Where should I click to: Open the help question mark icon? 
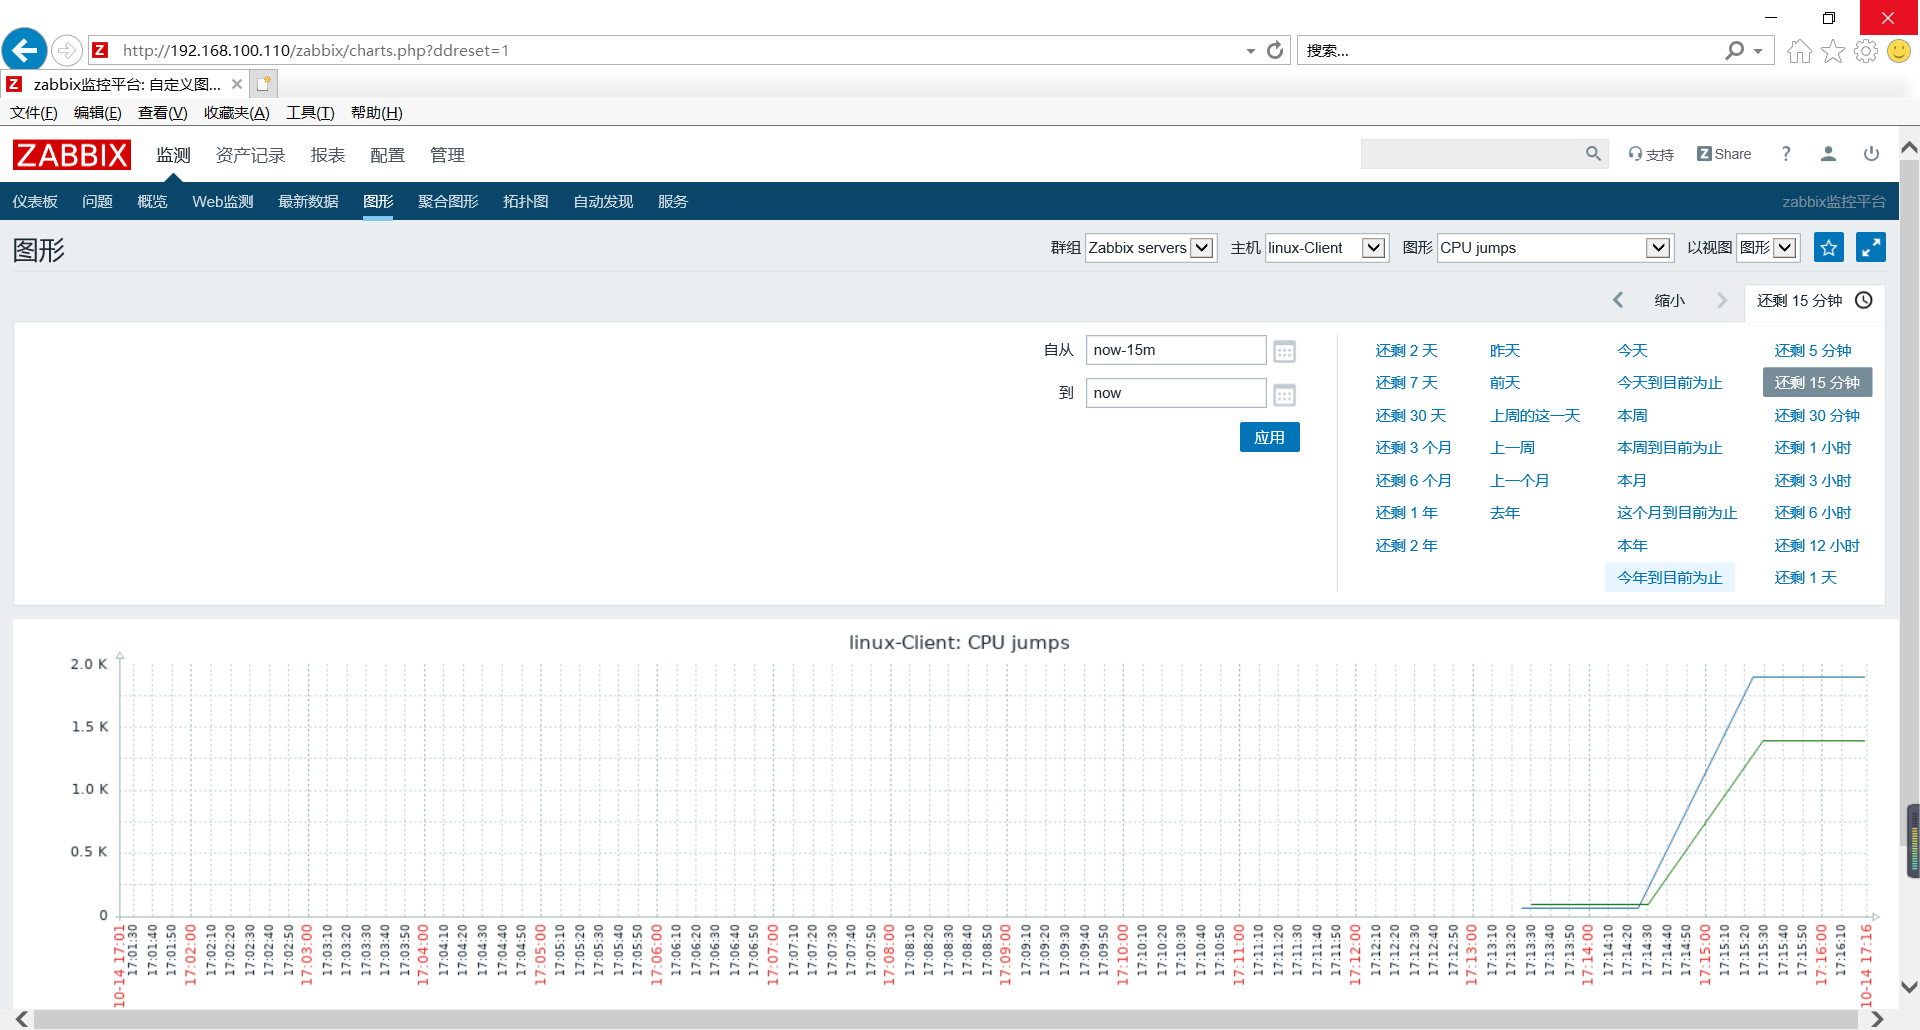pyautogui.click(x=1786, y=154)
